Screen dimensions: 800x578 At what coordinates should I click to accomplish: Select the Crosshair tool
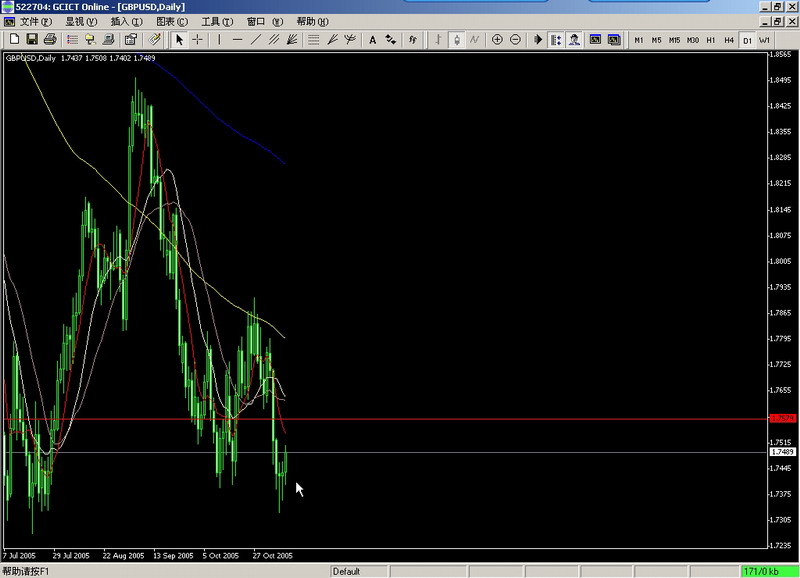[197, 40]
